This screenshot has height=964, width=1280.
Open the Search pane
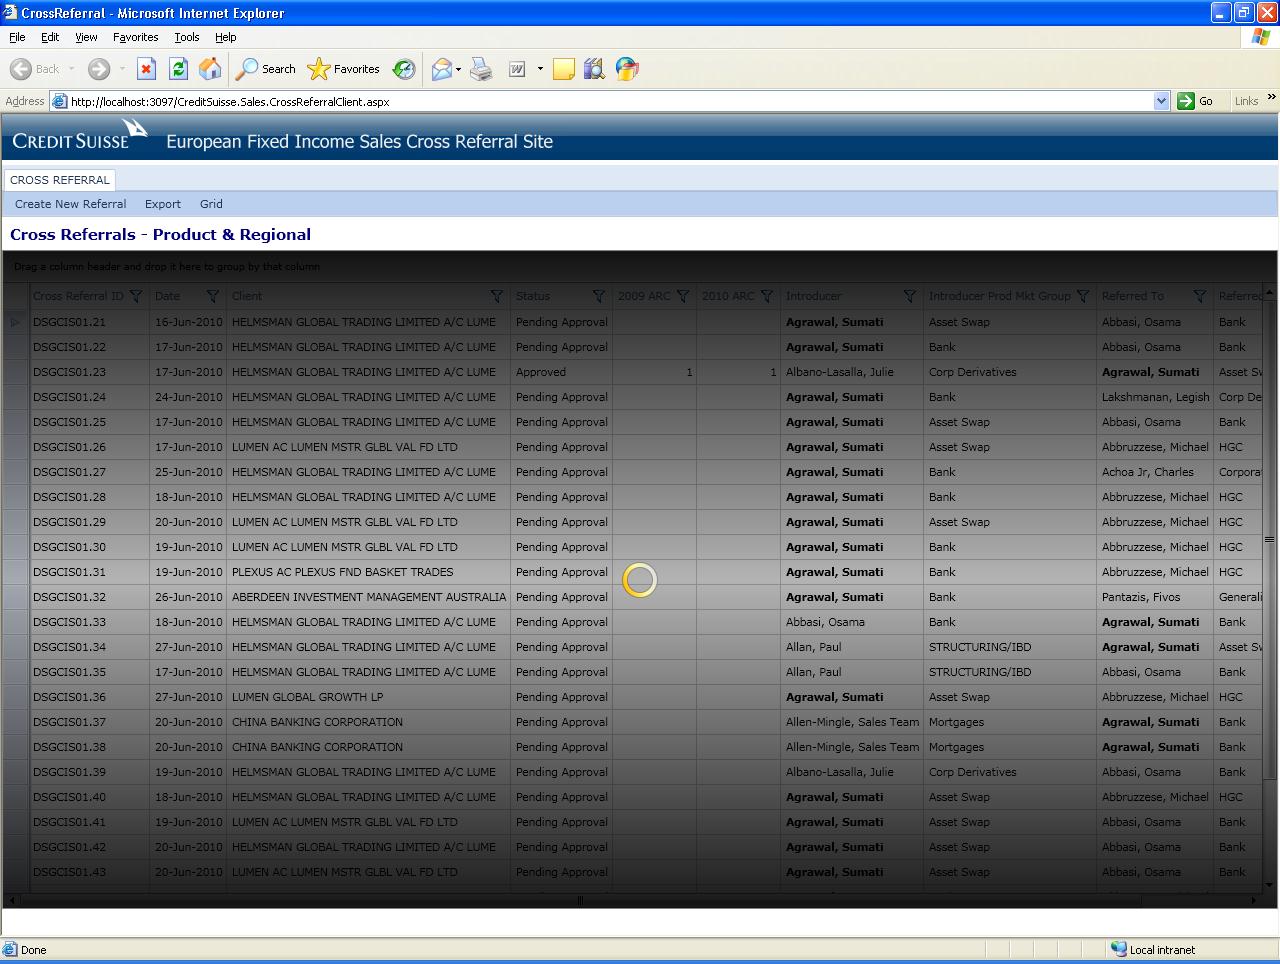click(265, 69)
